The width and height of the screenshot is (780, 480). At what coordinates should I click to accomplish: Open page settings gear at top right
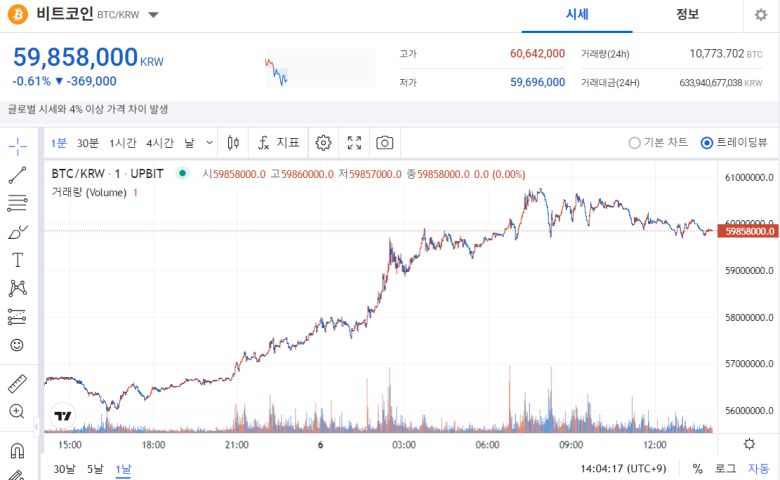pyautogui.click(x=761, y=15)
